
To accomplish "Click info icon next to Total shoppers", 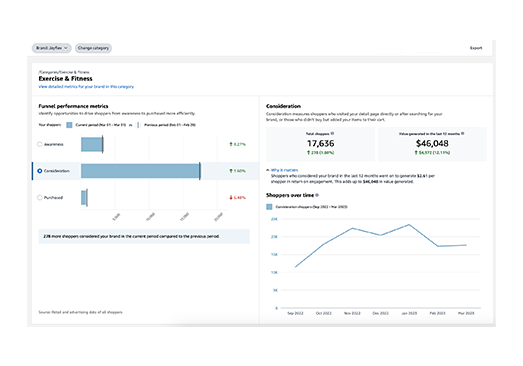I will (332, 133).
